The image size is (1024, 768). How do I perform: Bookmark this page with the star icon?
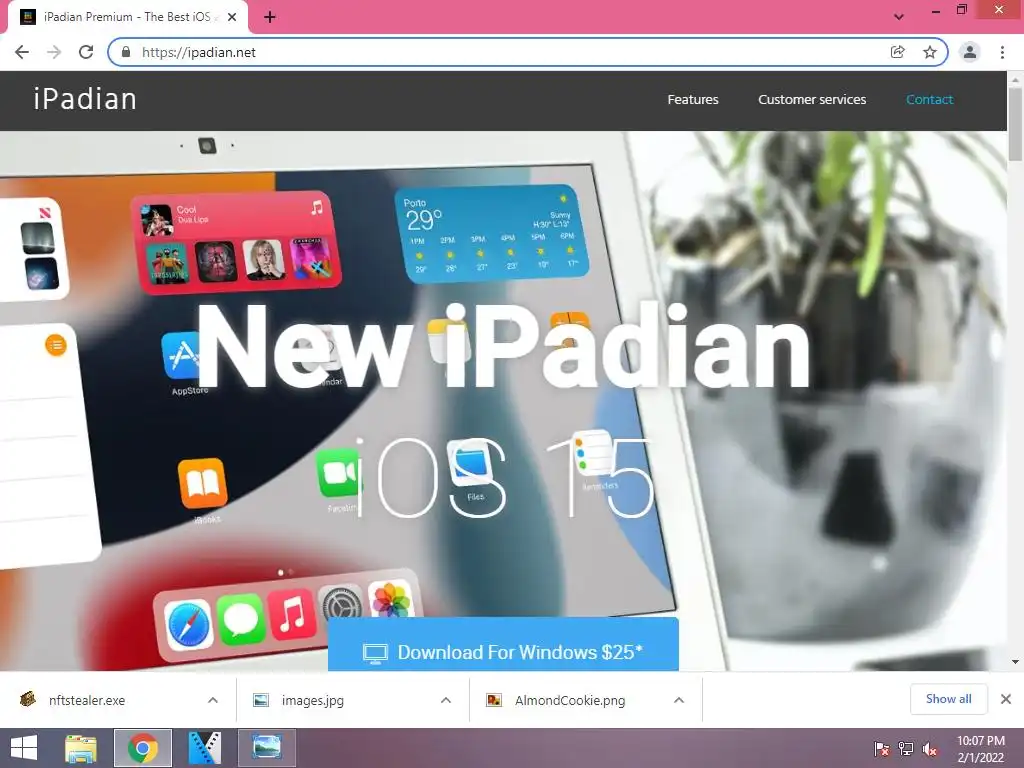click(x=930, y=52)
